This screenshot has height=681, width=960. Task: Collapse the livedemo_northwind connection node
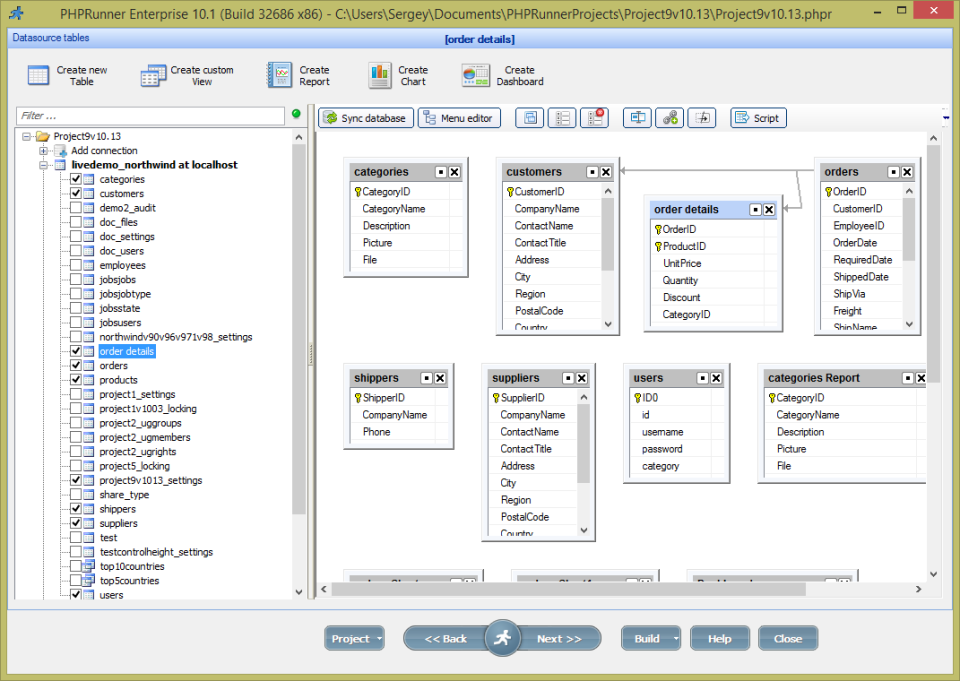[43, 165]
